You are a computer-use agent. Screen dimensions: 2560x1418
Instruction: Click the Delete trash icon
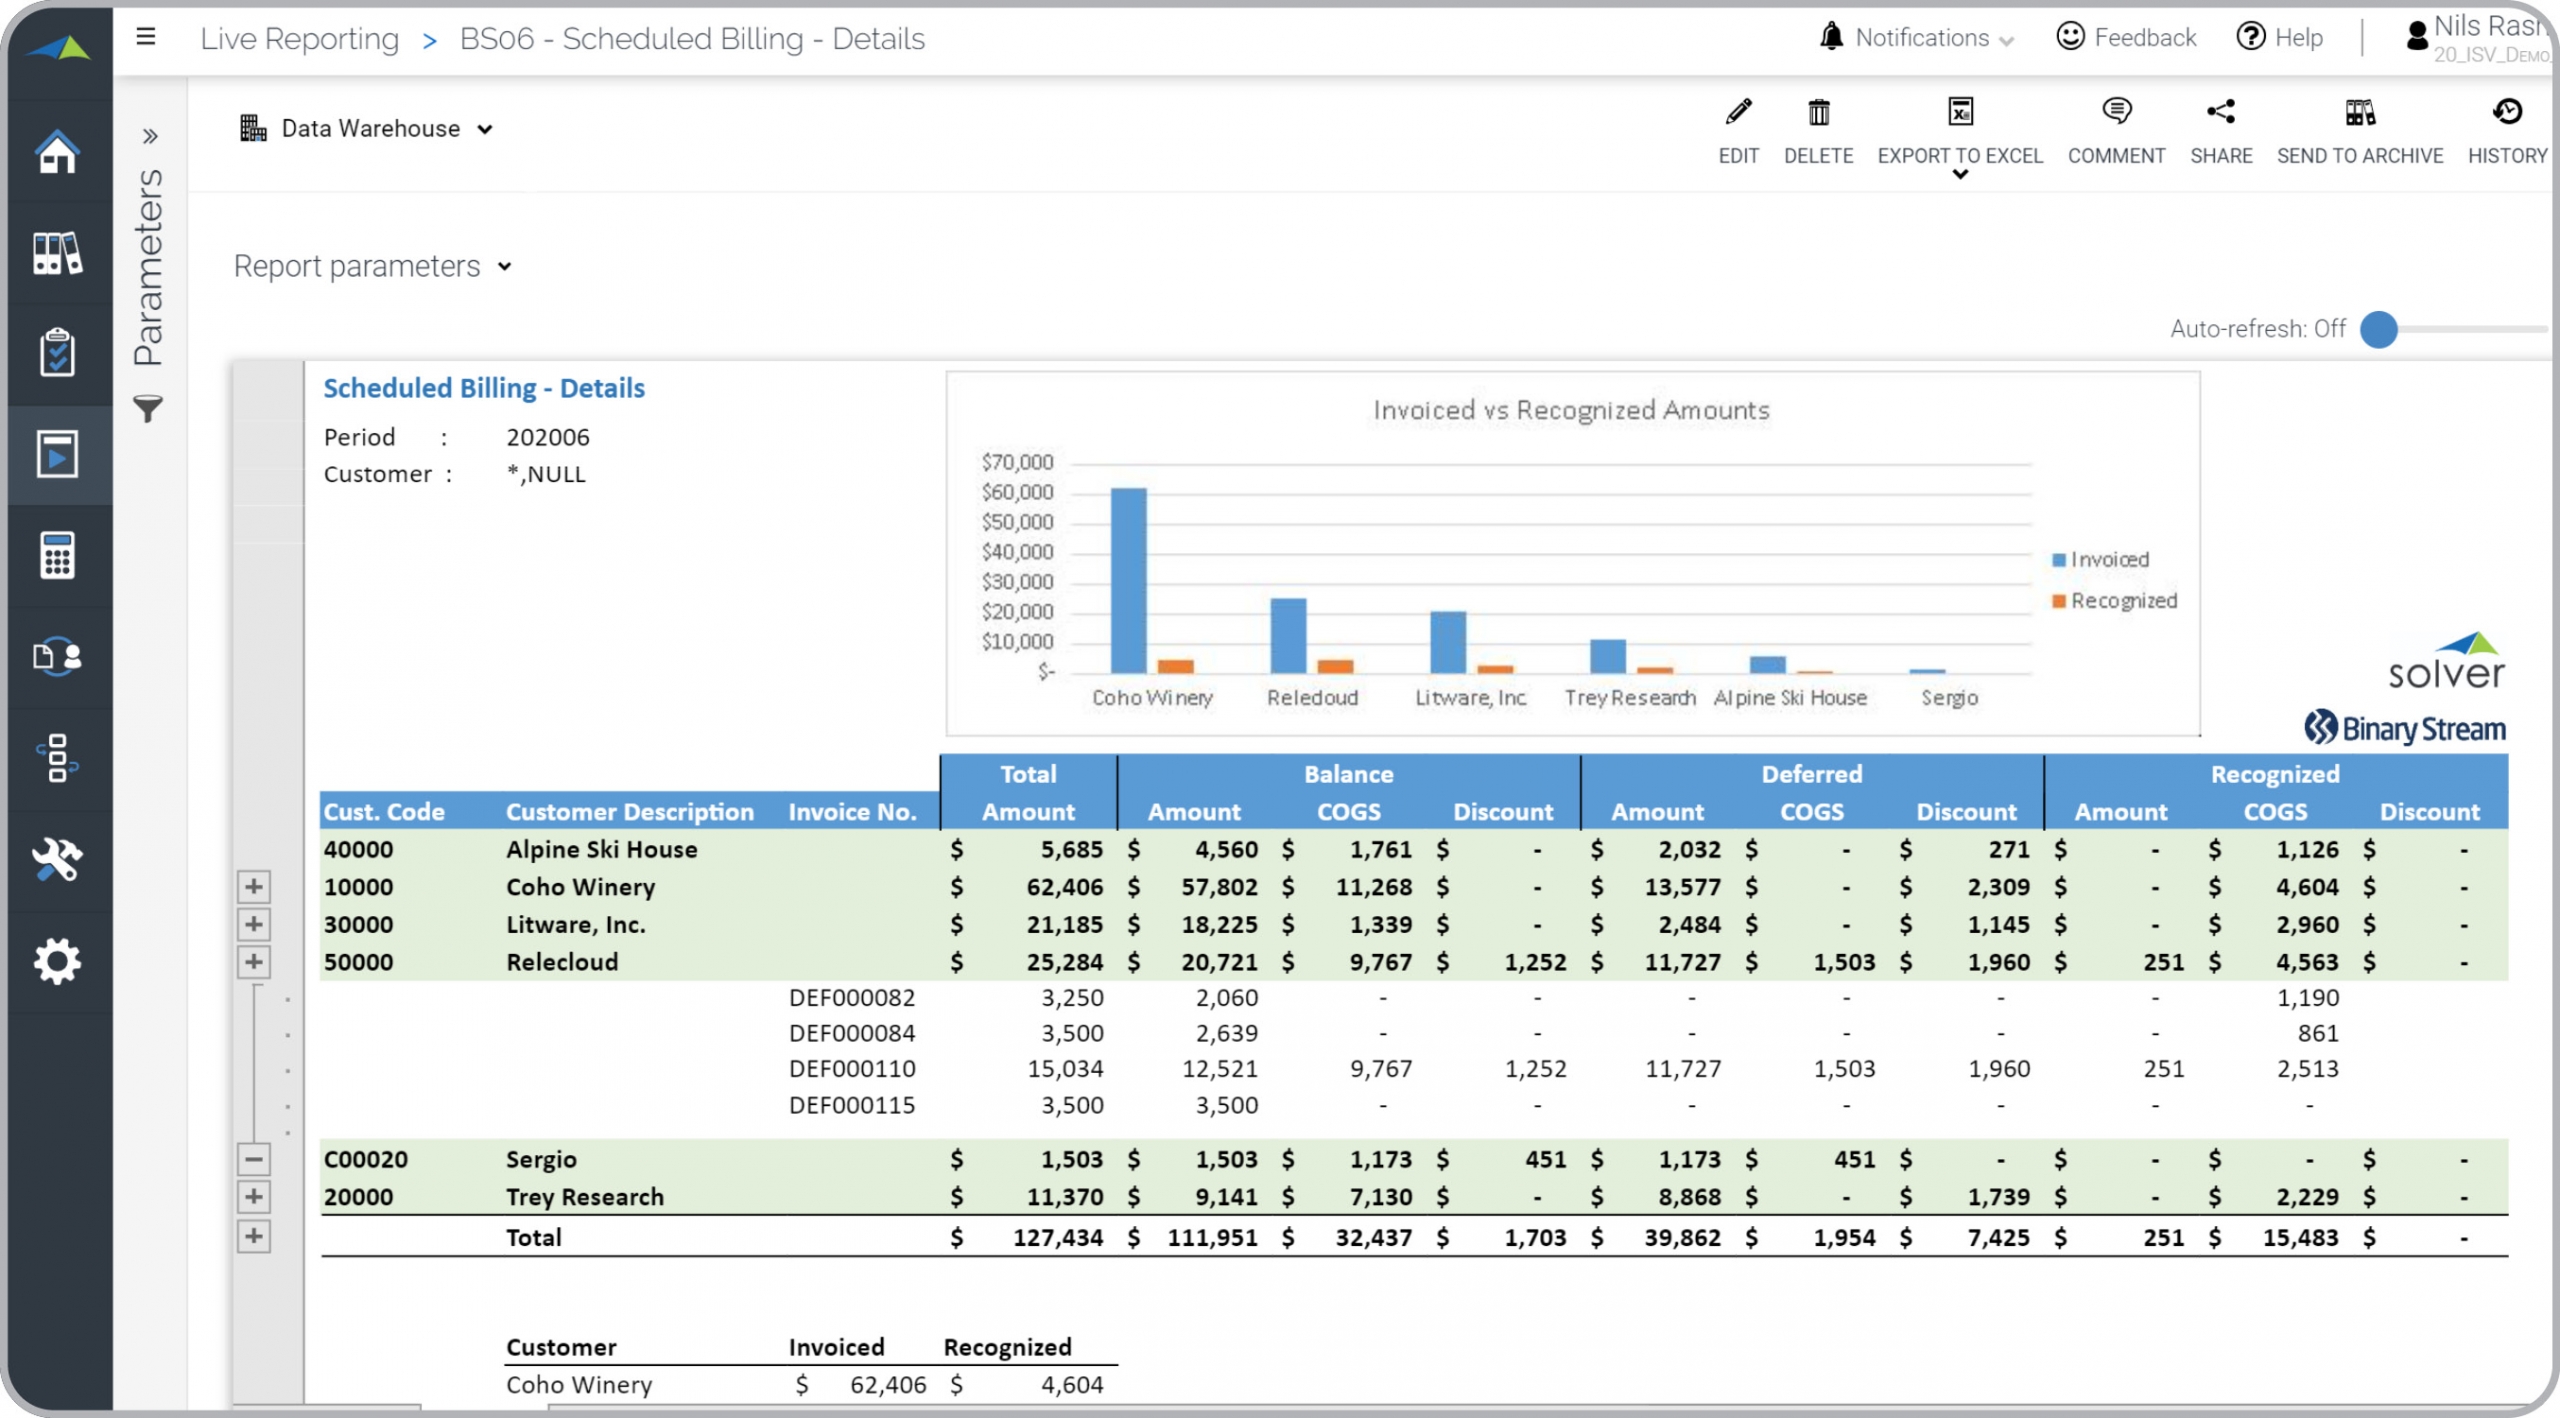pyautogui.click(x=1818, y=112)
